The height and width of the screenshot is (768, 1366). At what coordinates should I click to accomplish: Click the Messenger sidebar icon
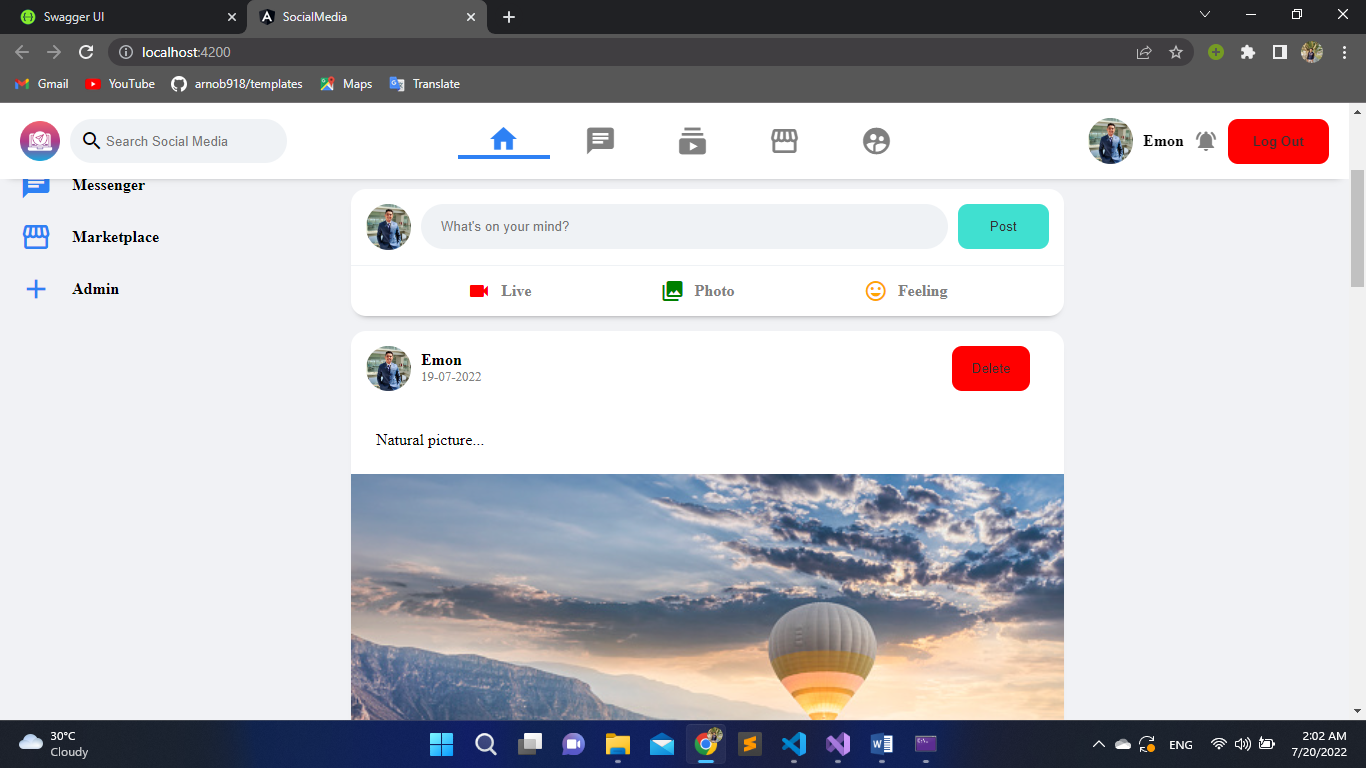tap(36, 185)
